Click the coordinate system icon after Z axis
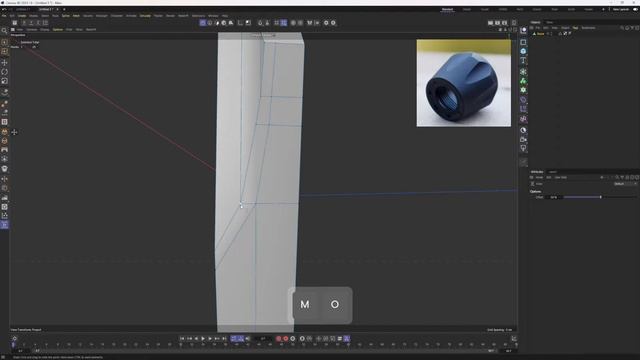The height and width of the screenshot is (360, 640). point(46,23)
